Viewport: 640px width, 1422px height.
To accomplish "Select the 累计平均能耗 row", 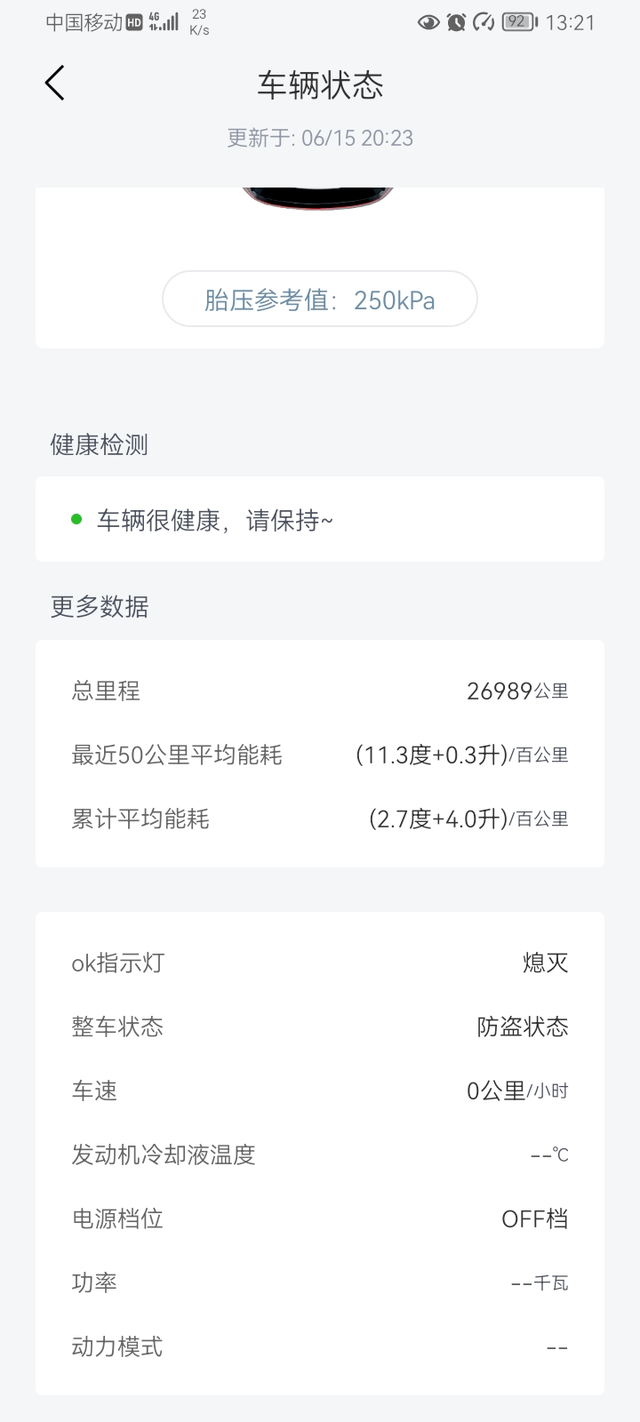I will [320, 819].
